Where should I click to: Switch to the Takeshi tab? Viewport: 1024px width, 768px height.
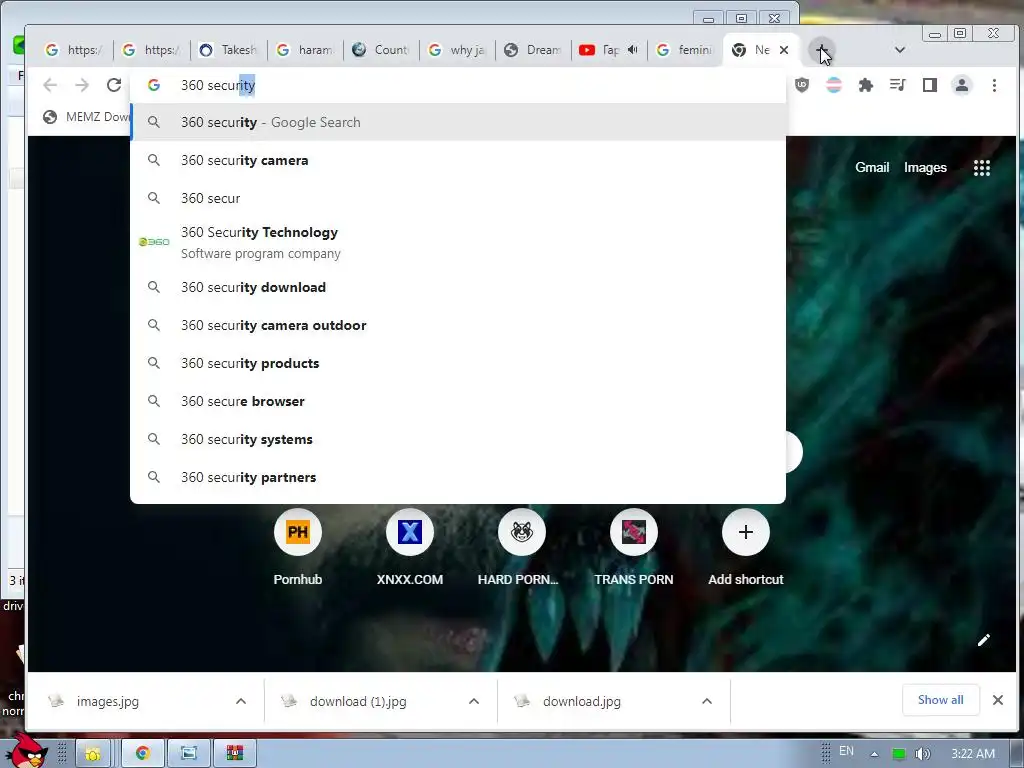click(228, 50)
